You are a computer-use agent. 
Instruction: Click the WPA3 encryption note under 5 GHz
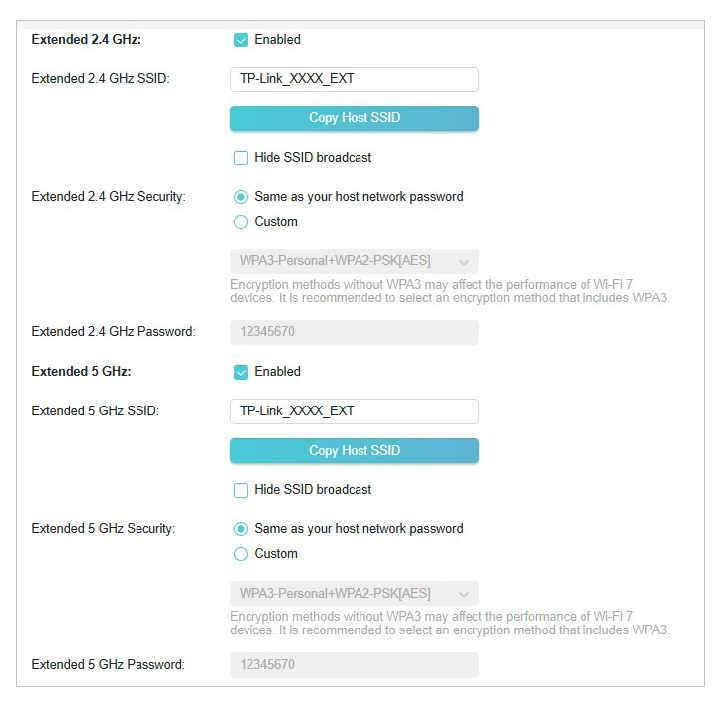click(x=449, y=623)
